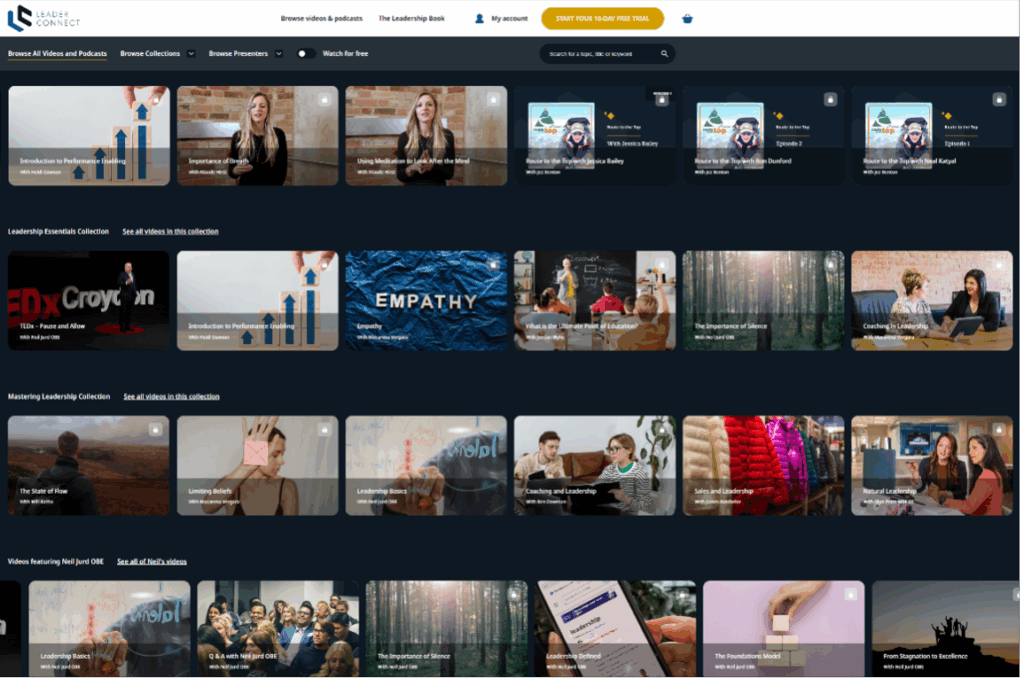Click lock icon on Importance of Breath video

324,99
